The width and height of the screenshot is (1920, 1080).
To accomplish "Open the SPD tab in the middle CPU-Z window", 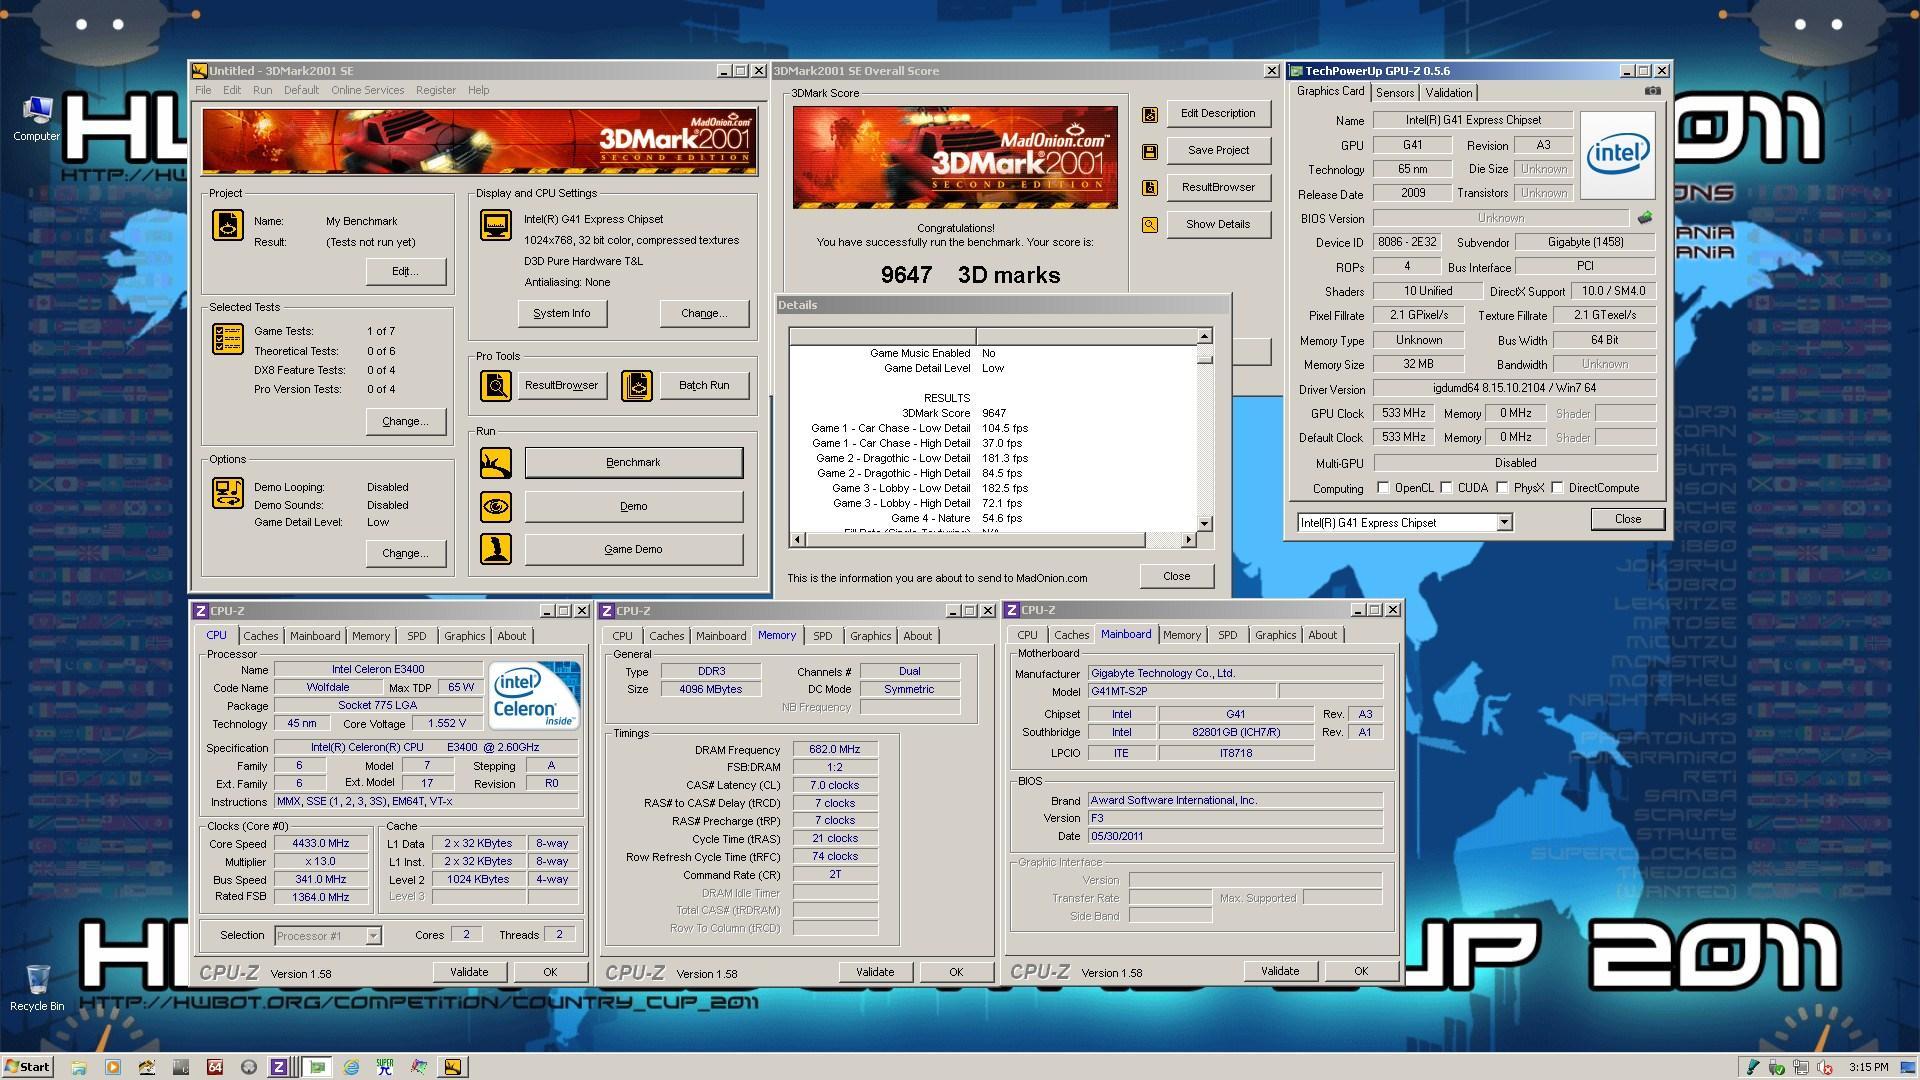I will pyautogui.click(x=822, y=636).
